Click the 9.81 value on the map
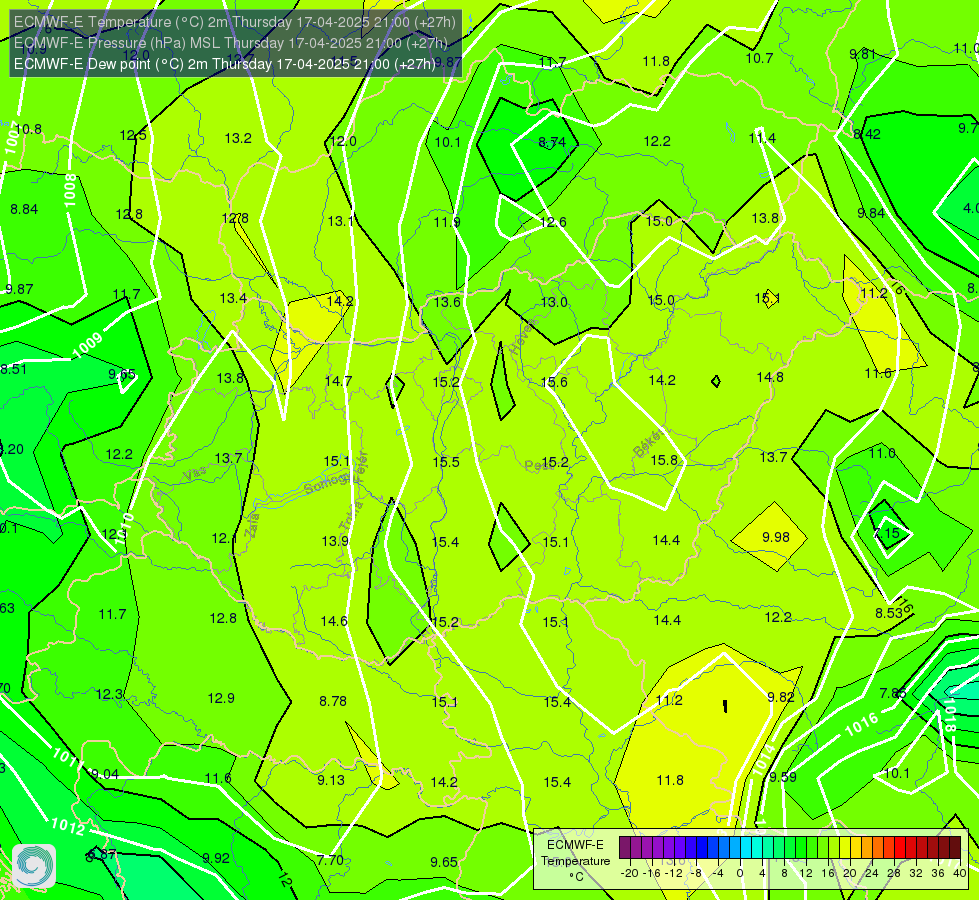The image size is (979, 900). point(862,54)
